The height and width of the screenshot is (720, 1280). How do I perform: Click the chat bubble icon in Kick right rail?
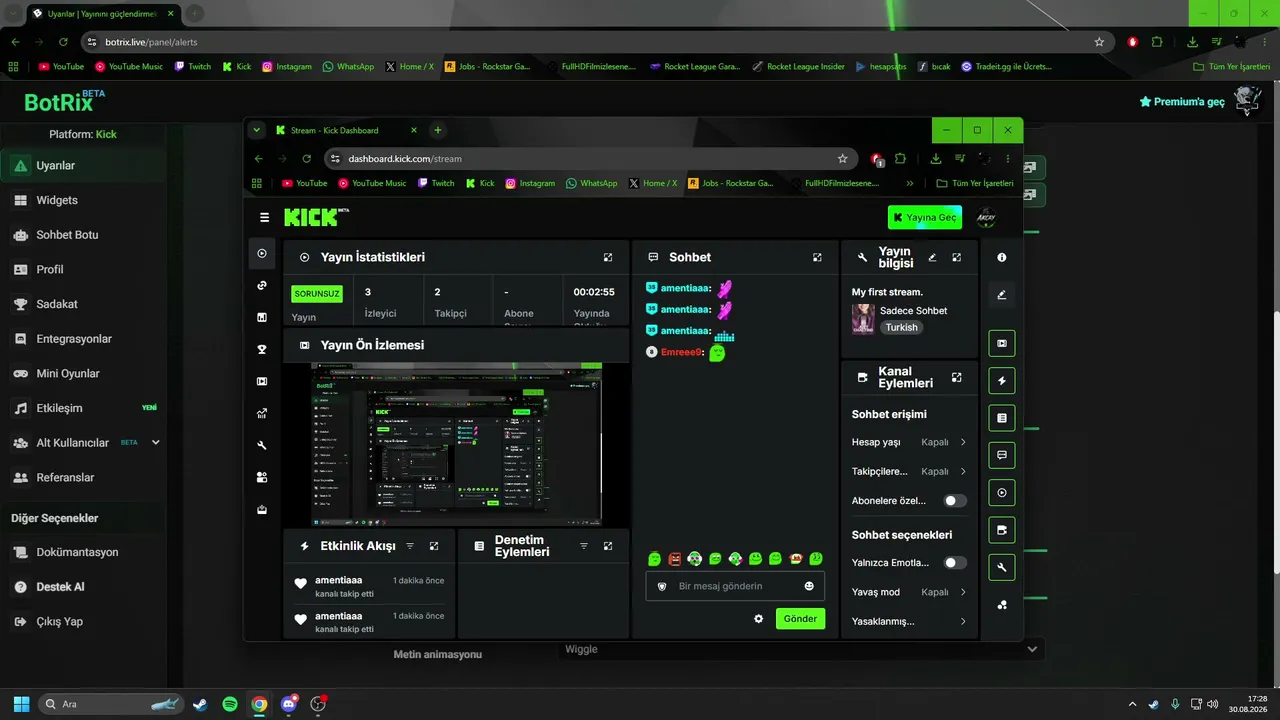tap(1001, 455)
